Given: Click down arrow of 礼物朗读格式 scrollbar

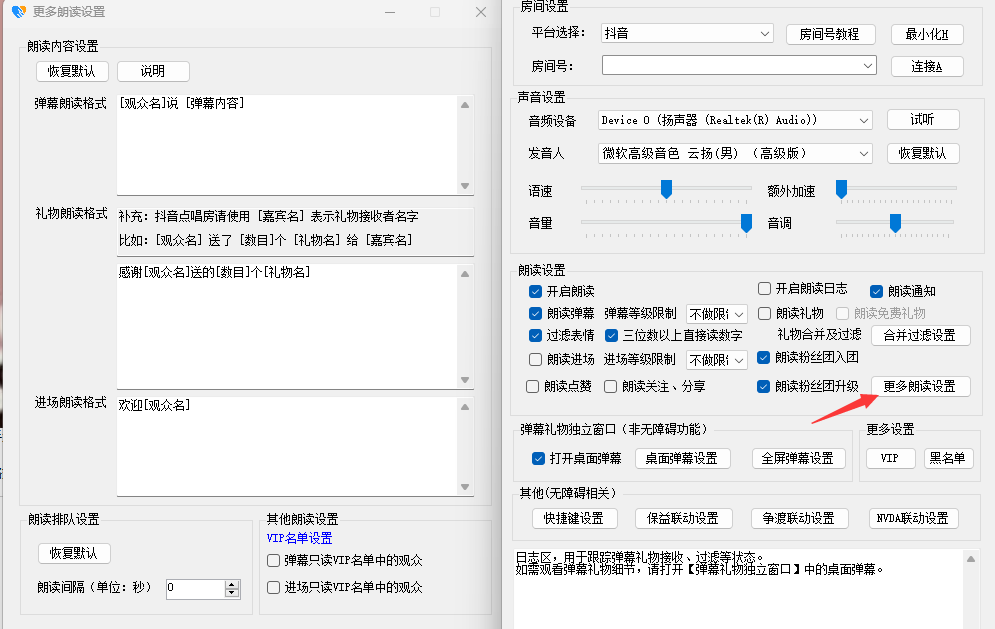Looking at the screenshot, I should pyautogui.click(x=465, y=380).
